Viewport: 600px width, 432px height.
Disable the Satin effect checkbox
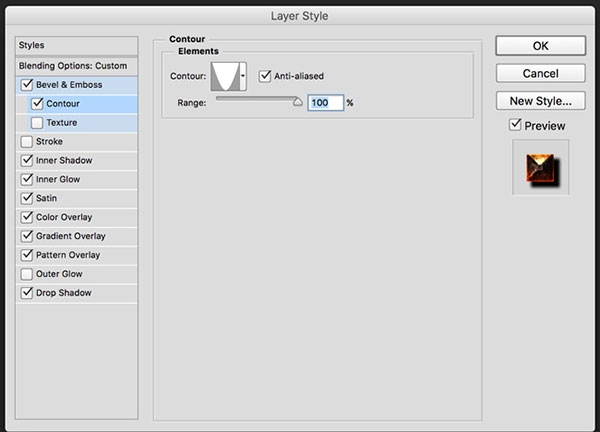[27, 198]
